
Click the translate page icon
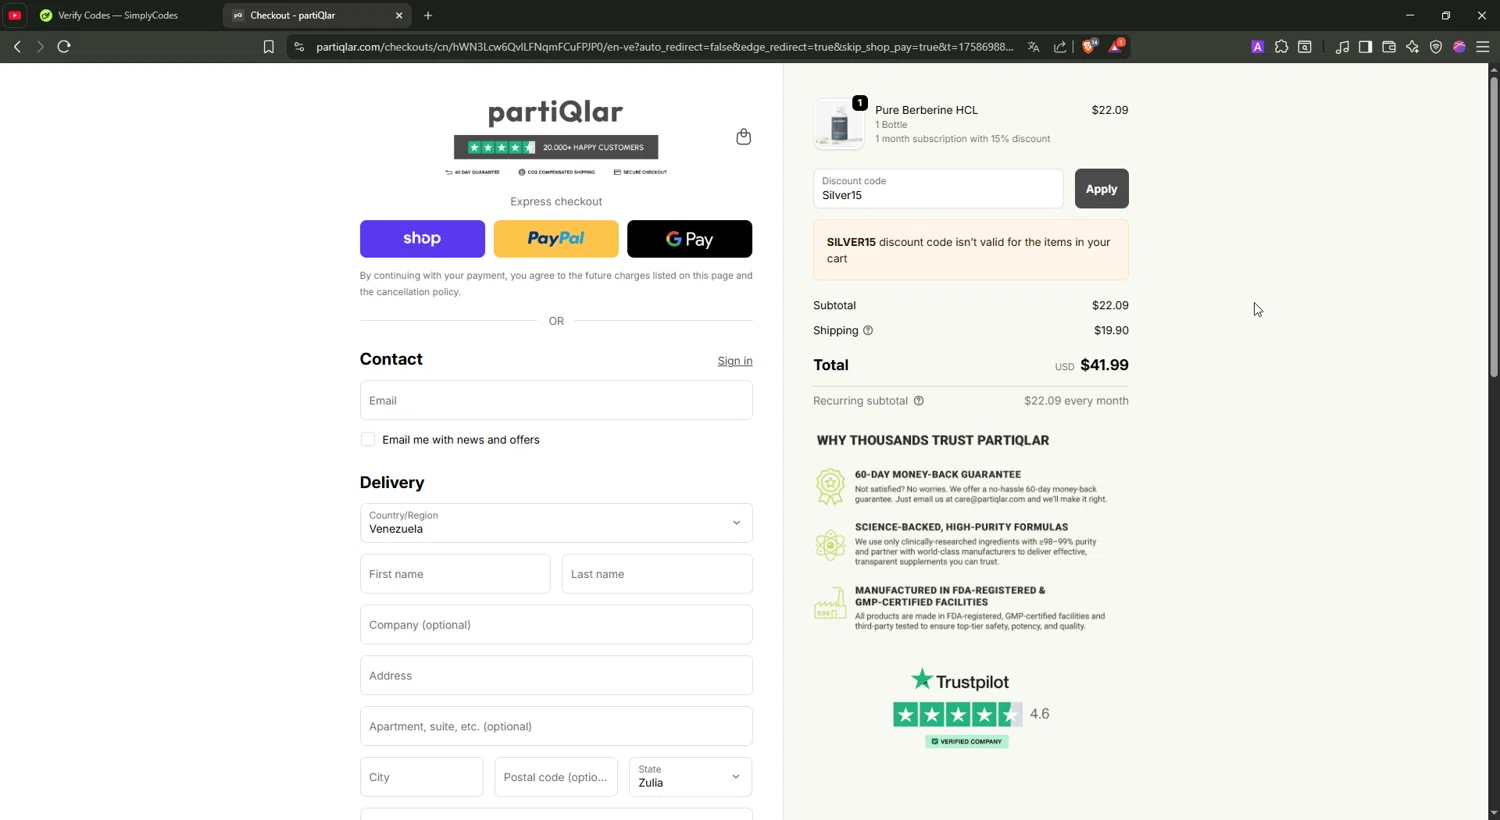[x=1034, y=47]
